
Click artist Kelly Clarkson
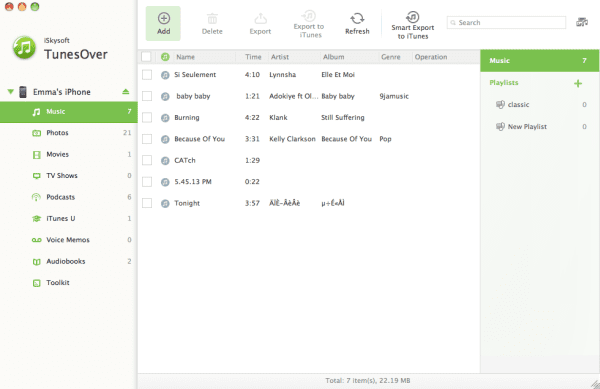292,139
